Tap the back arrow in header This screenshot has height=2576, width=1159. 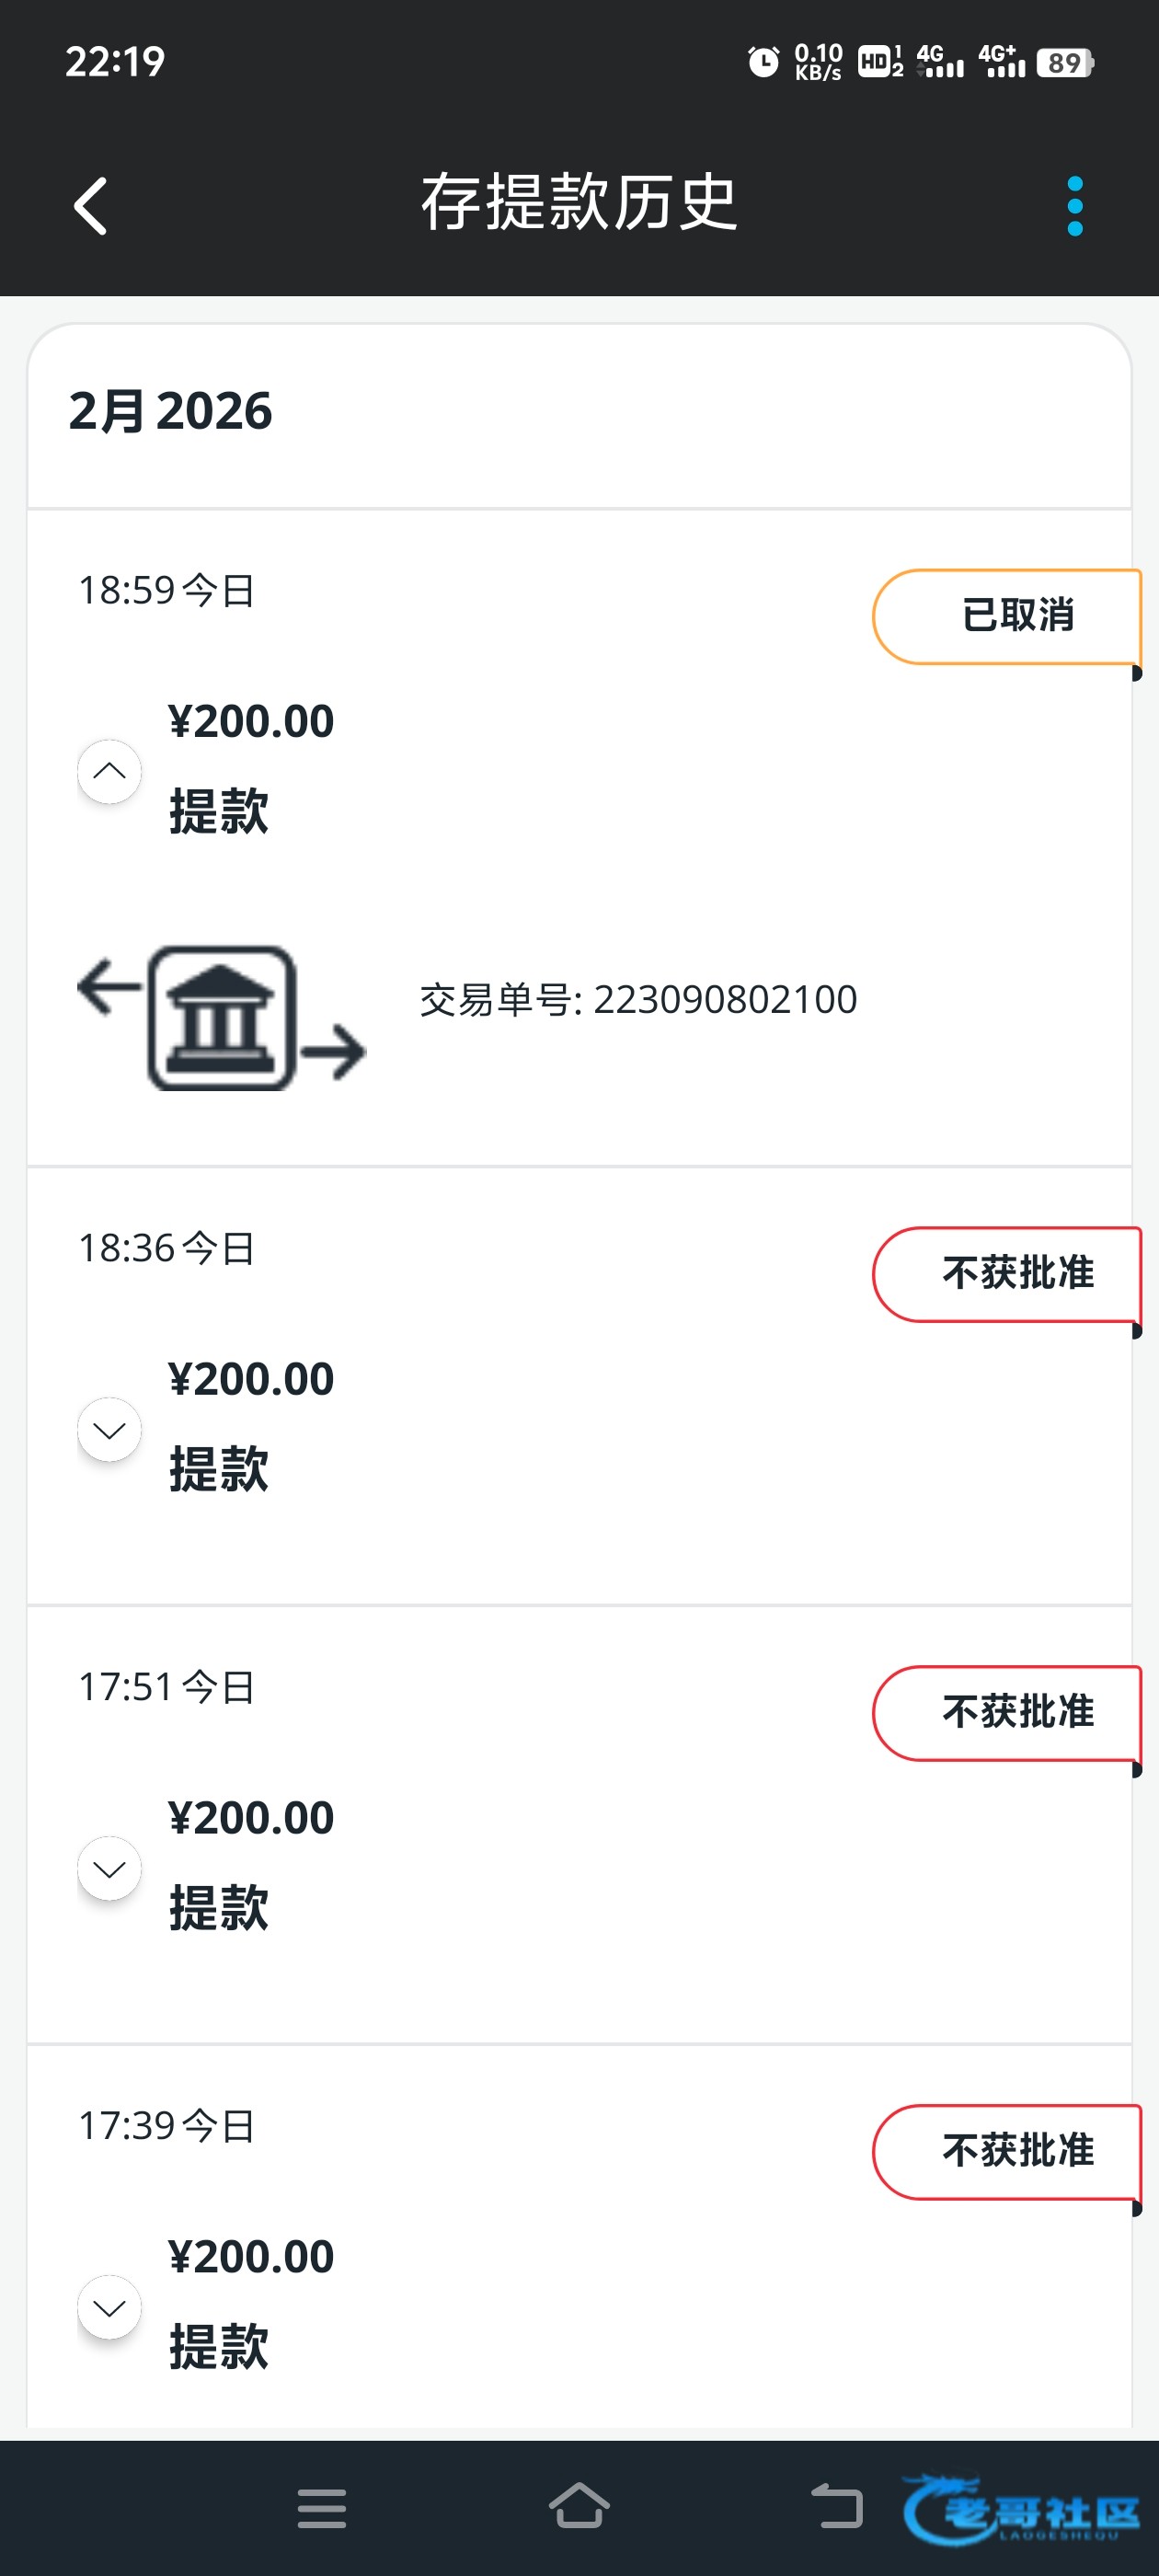tap(91, 207)
